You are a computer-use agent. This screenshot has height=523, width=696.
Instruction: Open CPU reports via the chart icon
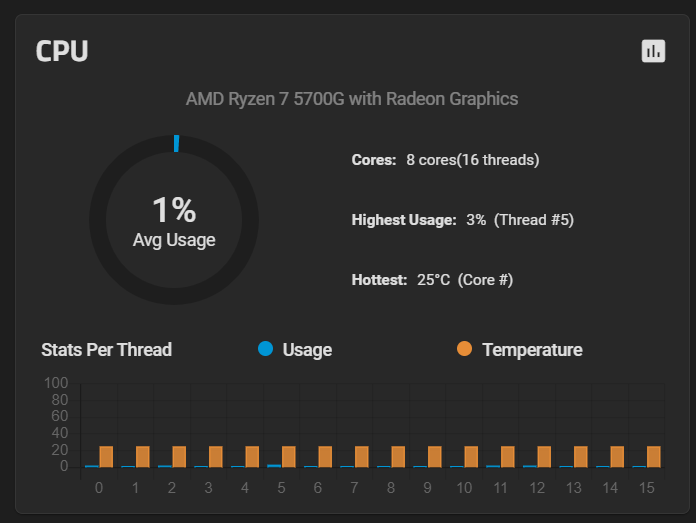coord(653,51)
